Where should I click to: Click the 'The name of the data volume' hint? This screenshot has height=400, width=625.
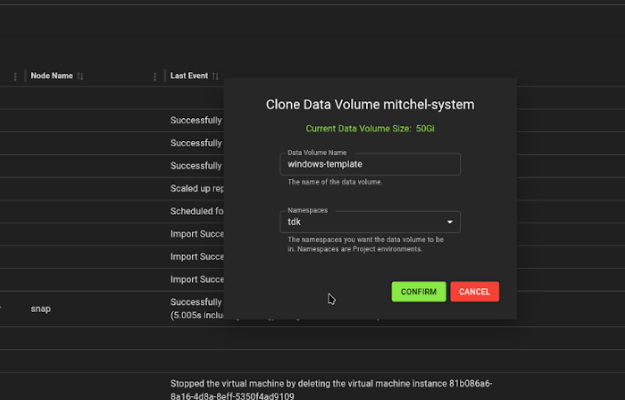click(x=334, y=182)
